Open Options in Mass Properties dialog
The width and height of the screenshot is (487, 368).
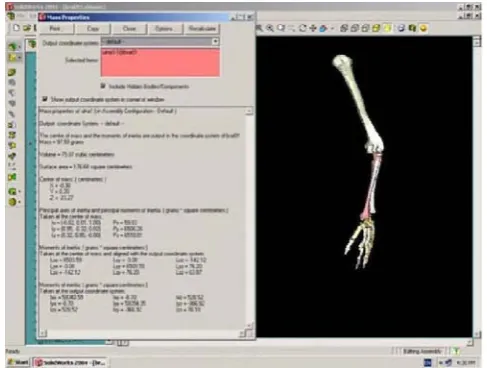click(x=164, y=29)
